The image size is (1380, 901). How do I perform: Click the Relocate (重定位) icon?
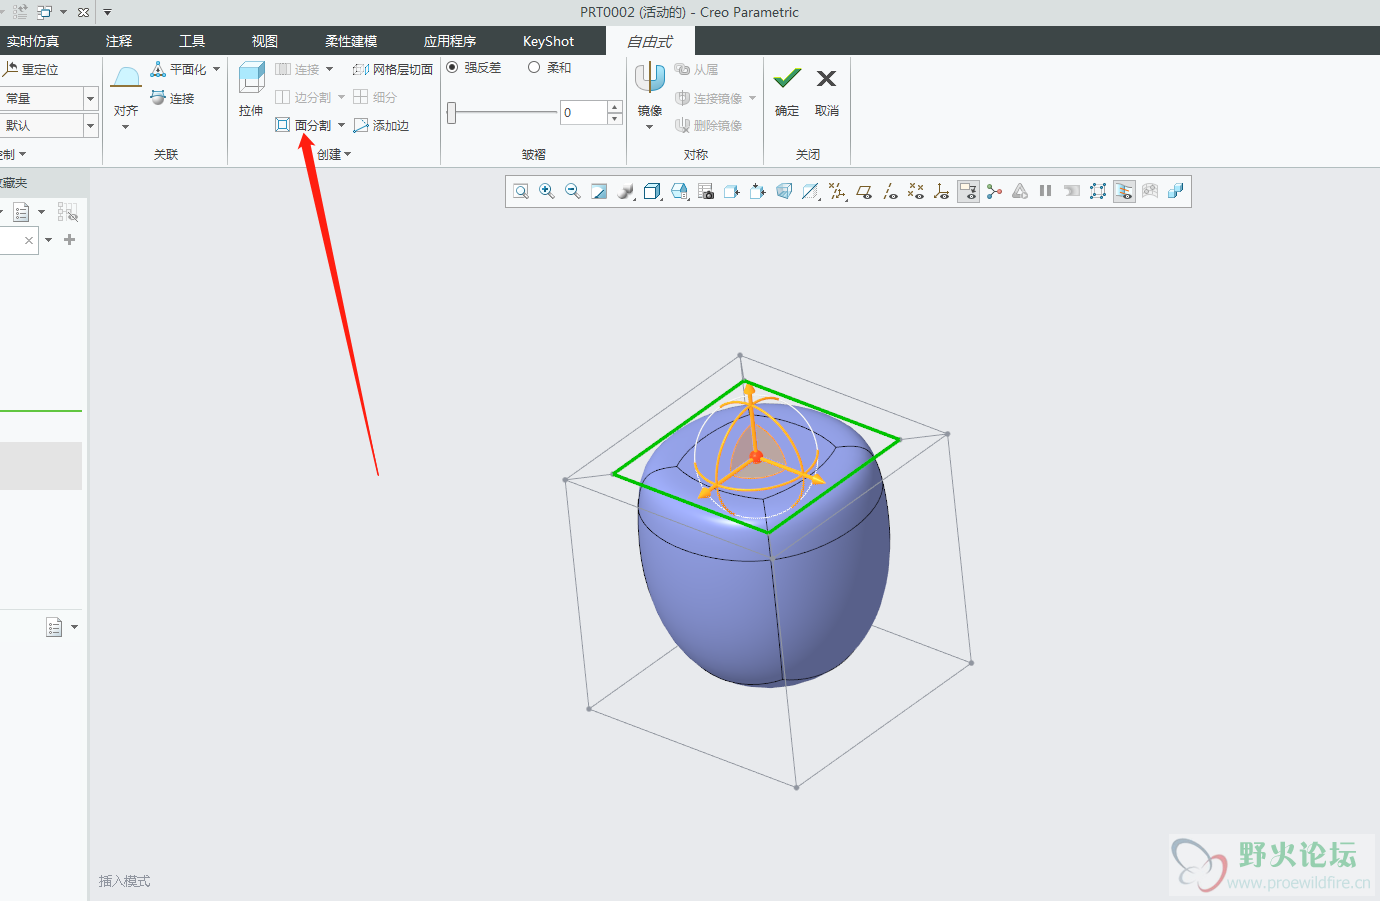pos(10,69)
